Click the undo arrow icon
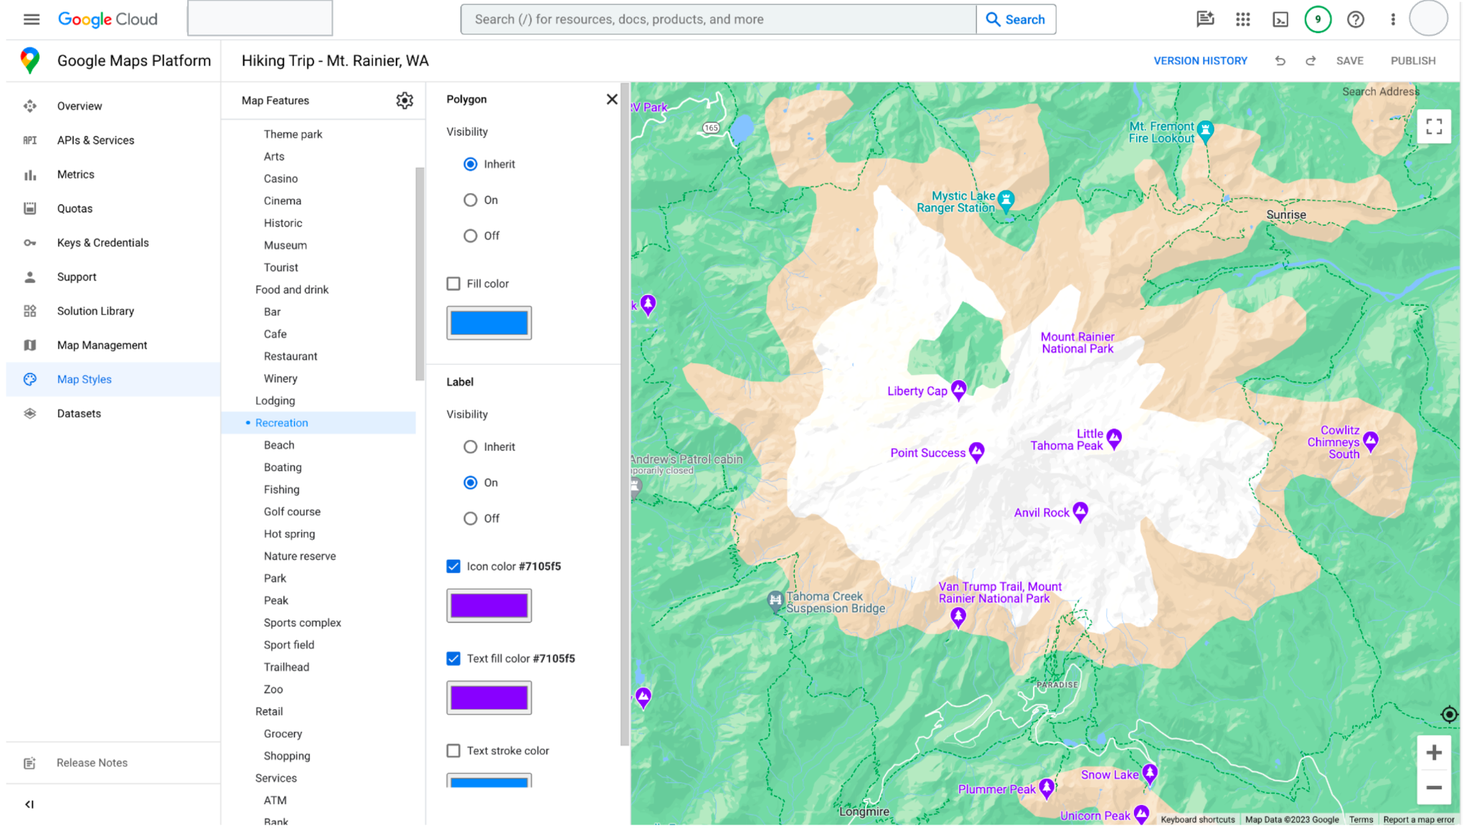The height and width of the screenshot is (828, 1469). tap(1279, 61)
